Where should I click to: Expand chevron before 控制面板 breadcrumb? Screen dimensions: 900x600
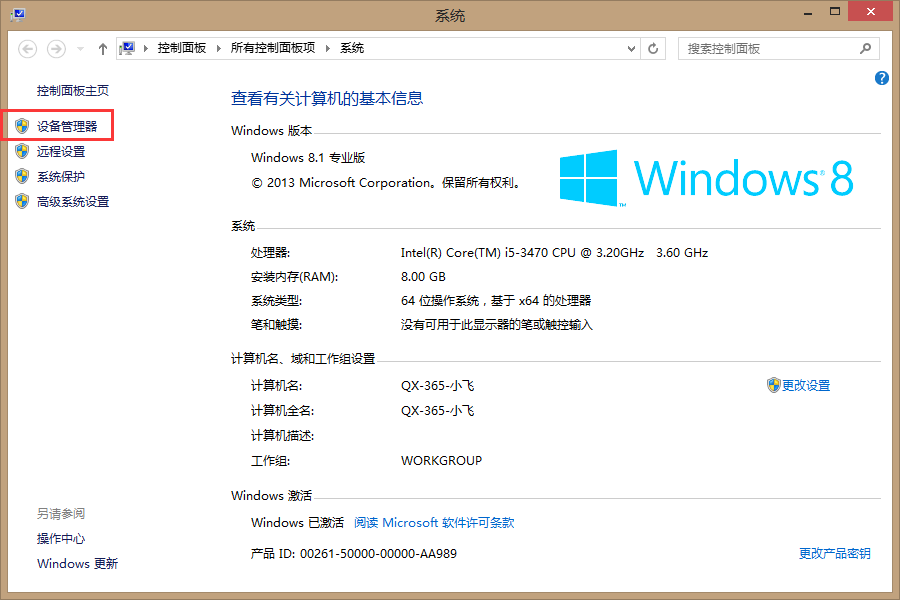tap(146, 48)
